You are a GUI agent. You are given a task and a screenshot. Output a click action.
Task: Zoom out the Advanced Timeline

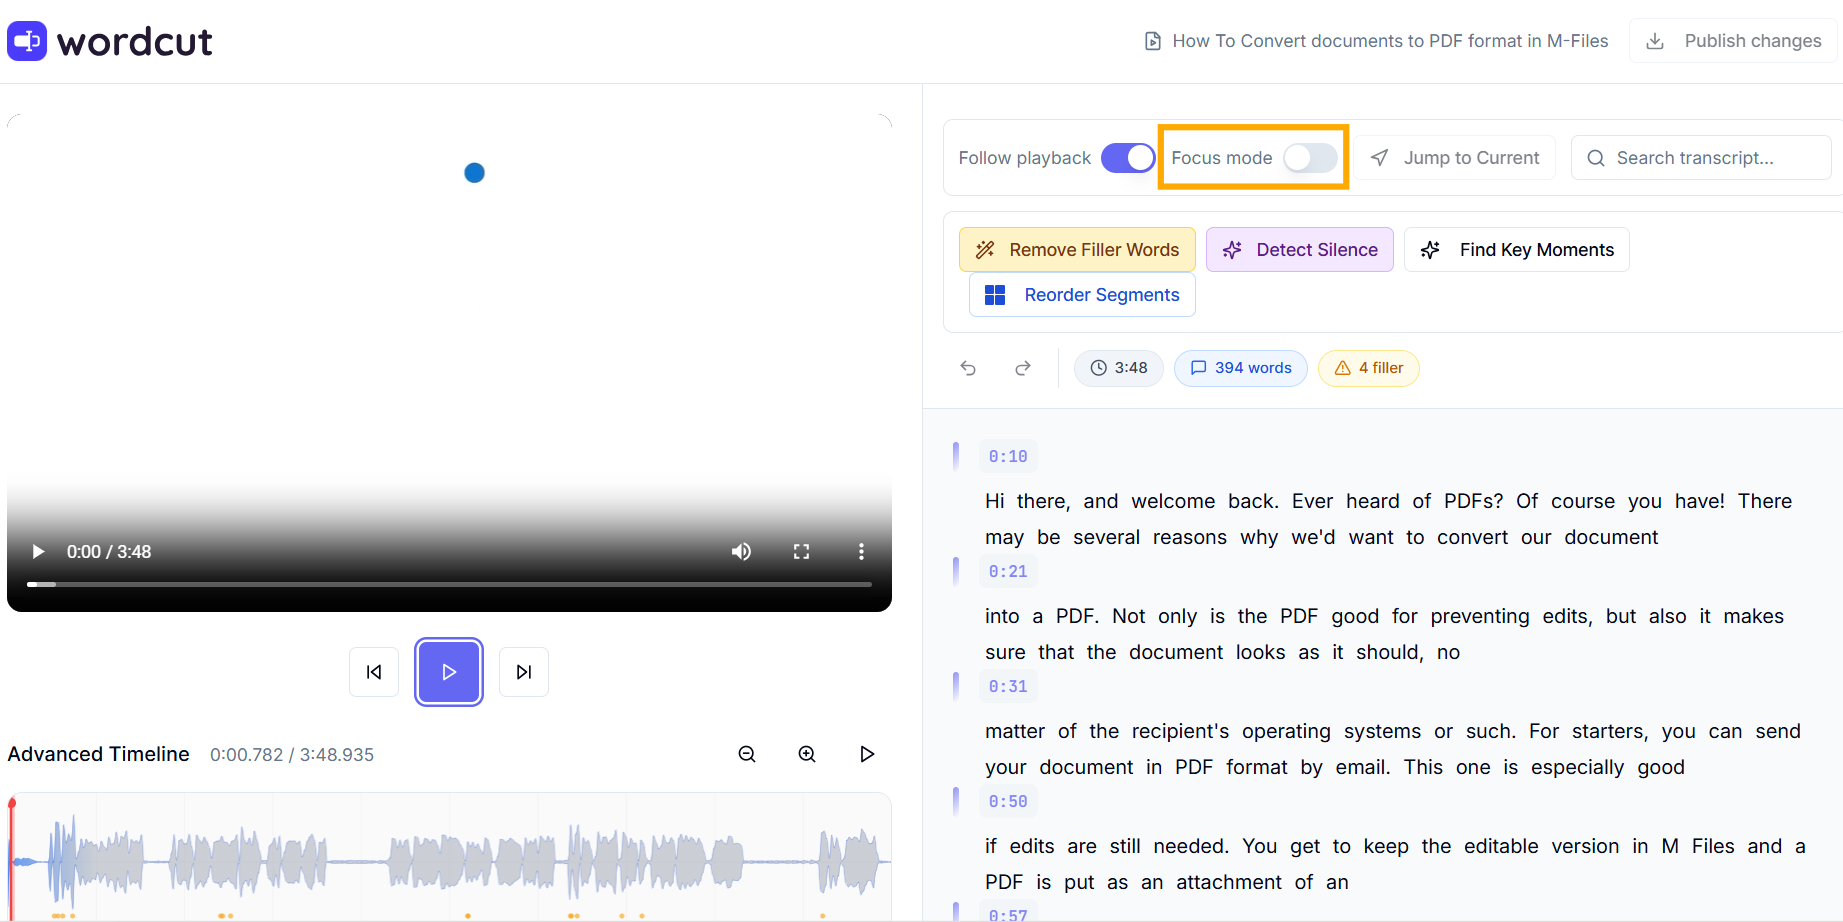coord(747,754)
